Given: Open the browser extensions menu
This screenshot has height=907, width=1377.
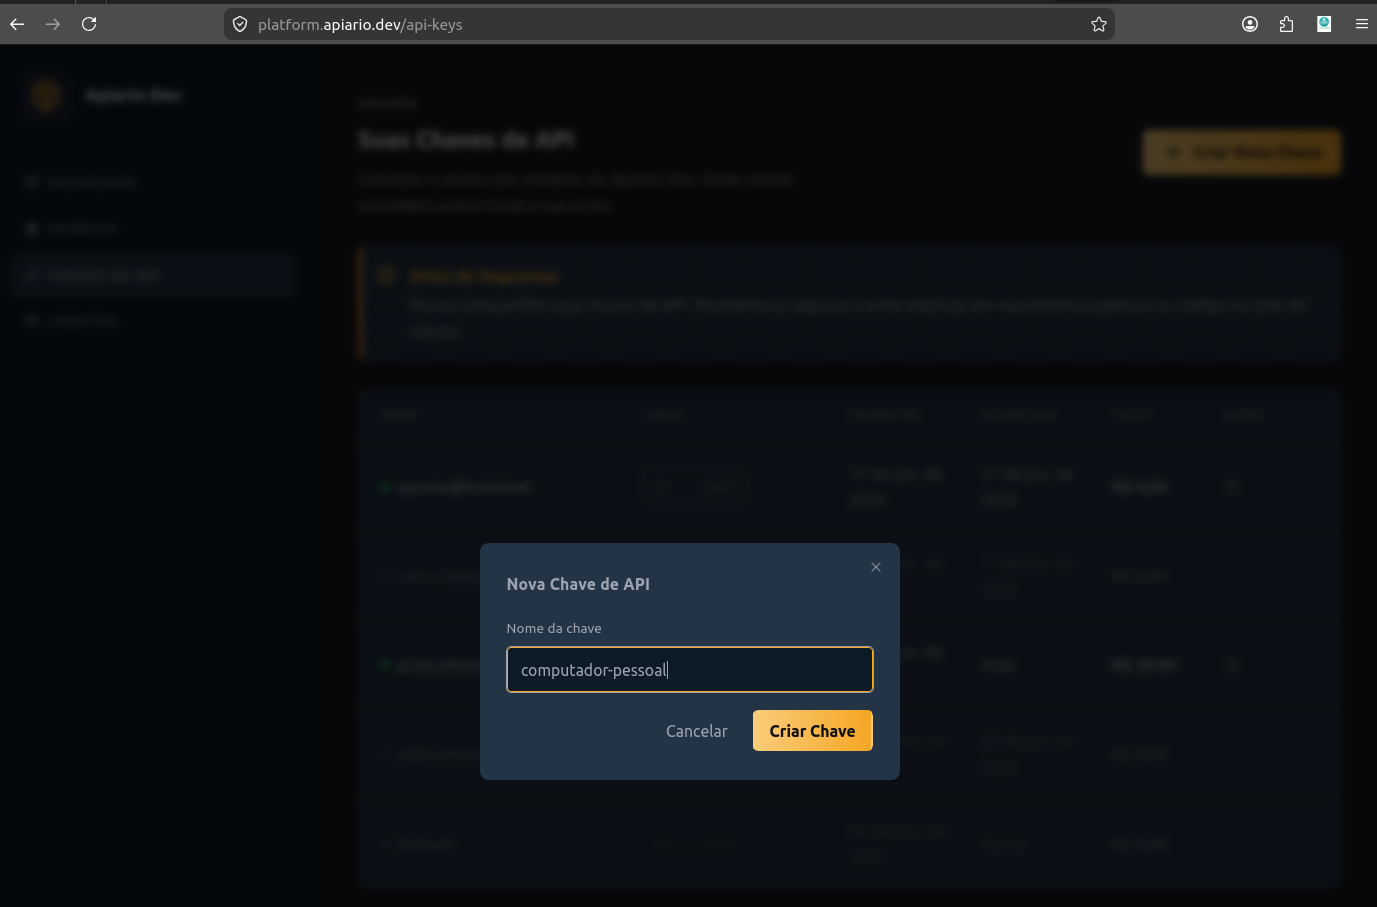Looking at the screenshot, I should click(1286, 24).
